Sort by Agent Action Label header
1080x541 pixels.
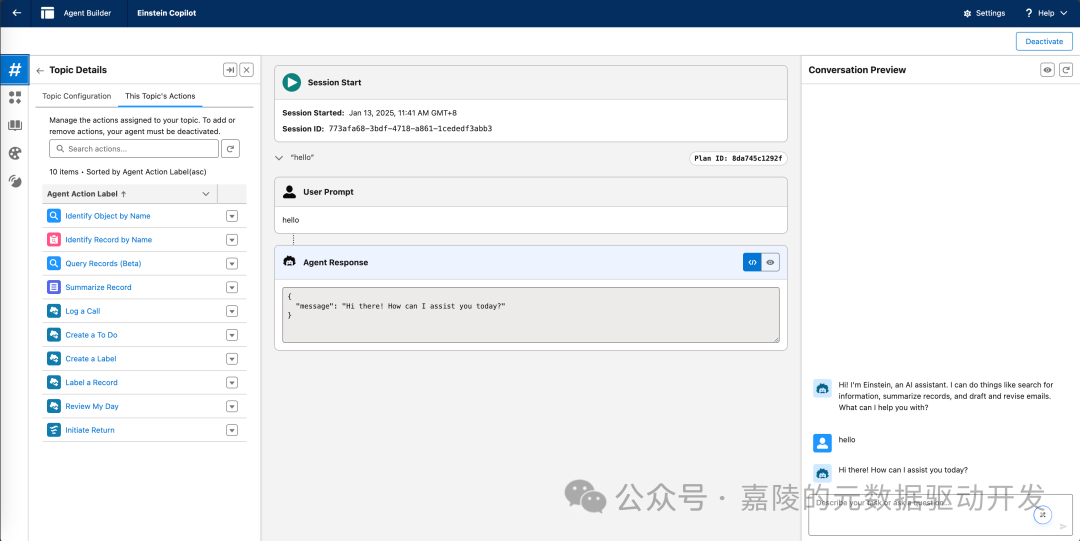pyautogui.click(x=86, y=194)
